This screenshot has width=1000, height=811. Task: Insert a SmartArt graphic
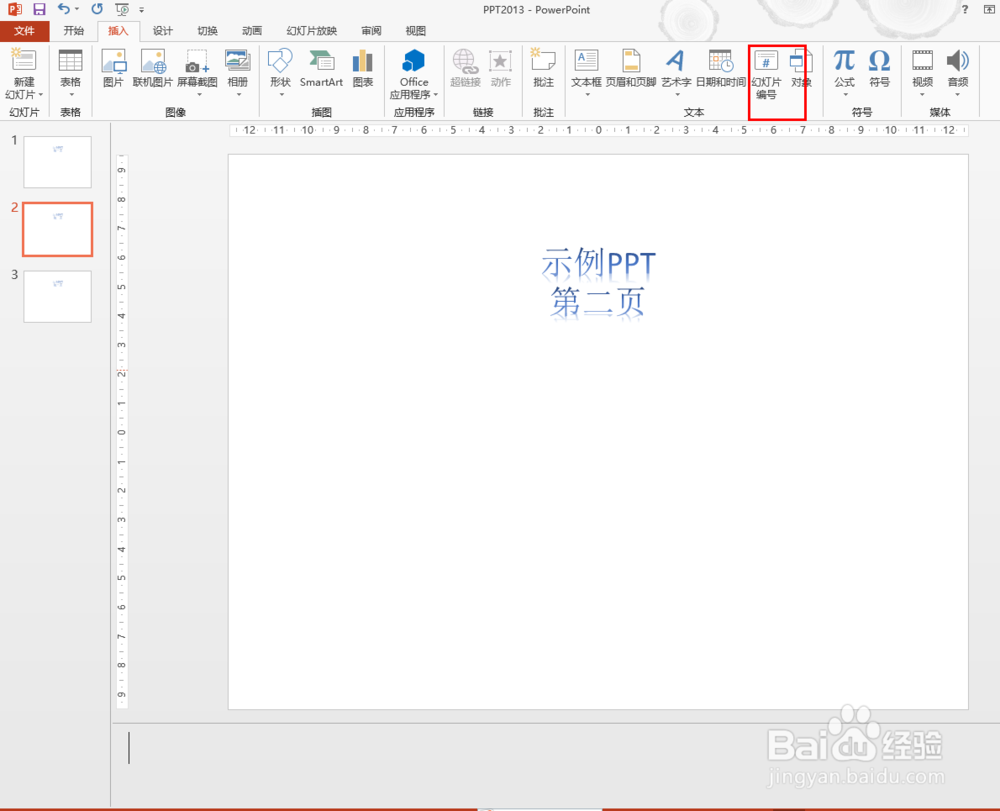point(321,69)
